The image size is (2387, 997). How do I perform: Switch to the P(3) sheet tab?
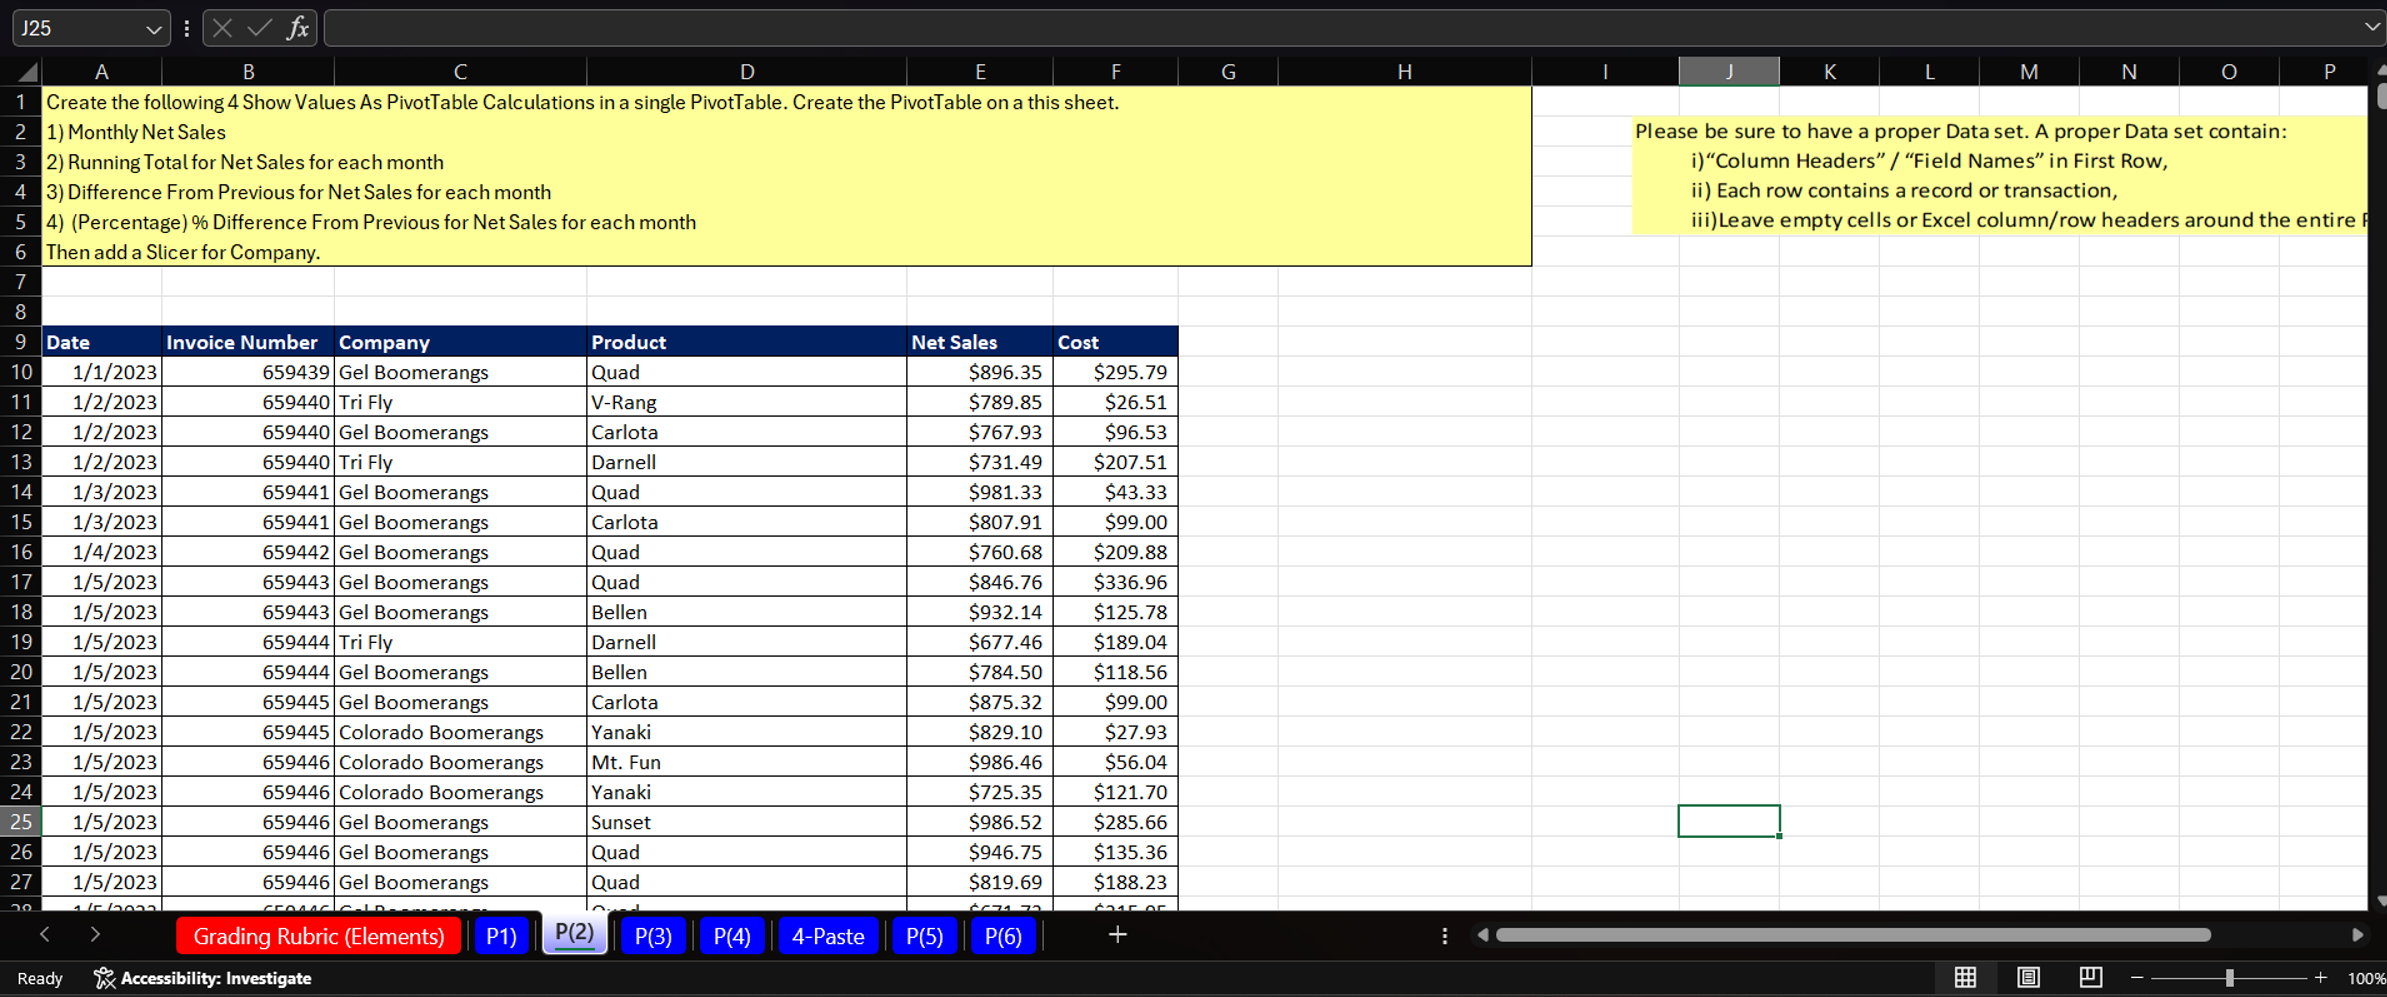653,935
